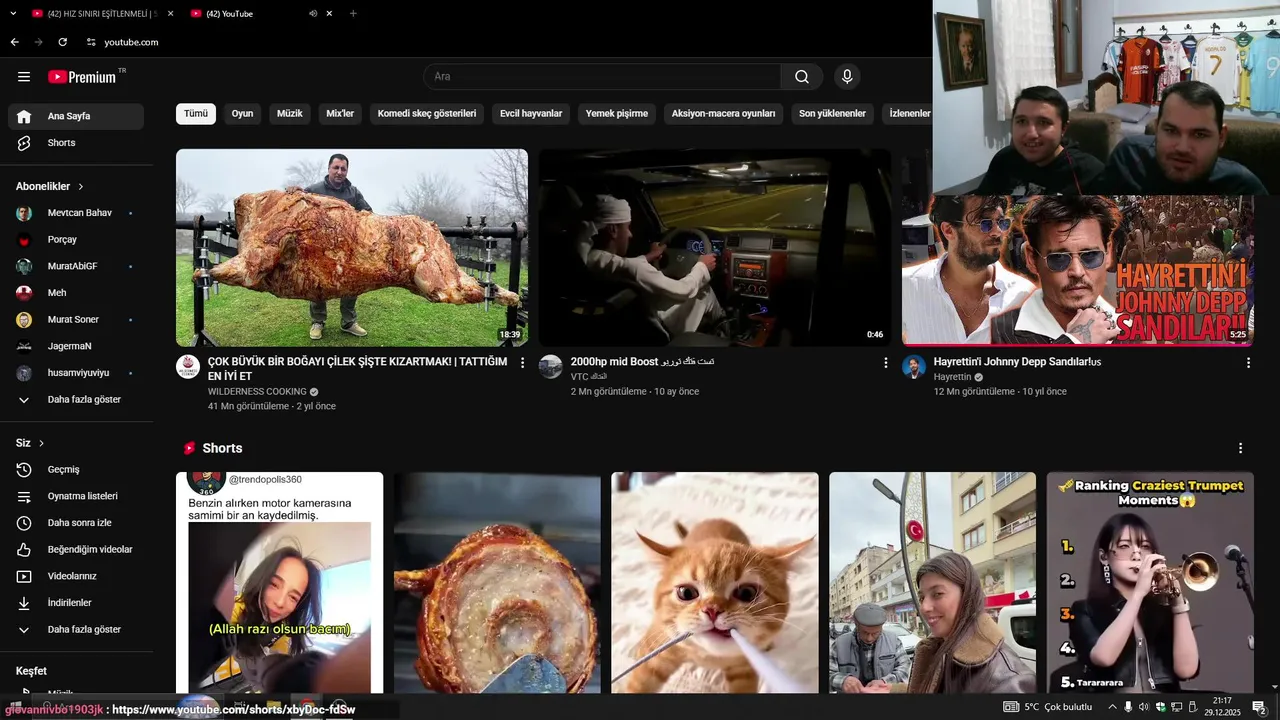Image resolution: width=1280 pixels, height=720 pixels.
Task: Select Yemek pişirme chip
Action: (x=617, y=114)
